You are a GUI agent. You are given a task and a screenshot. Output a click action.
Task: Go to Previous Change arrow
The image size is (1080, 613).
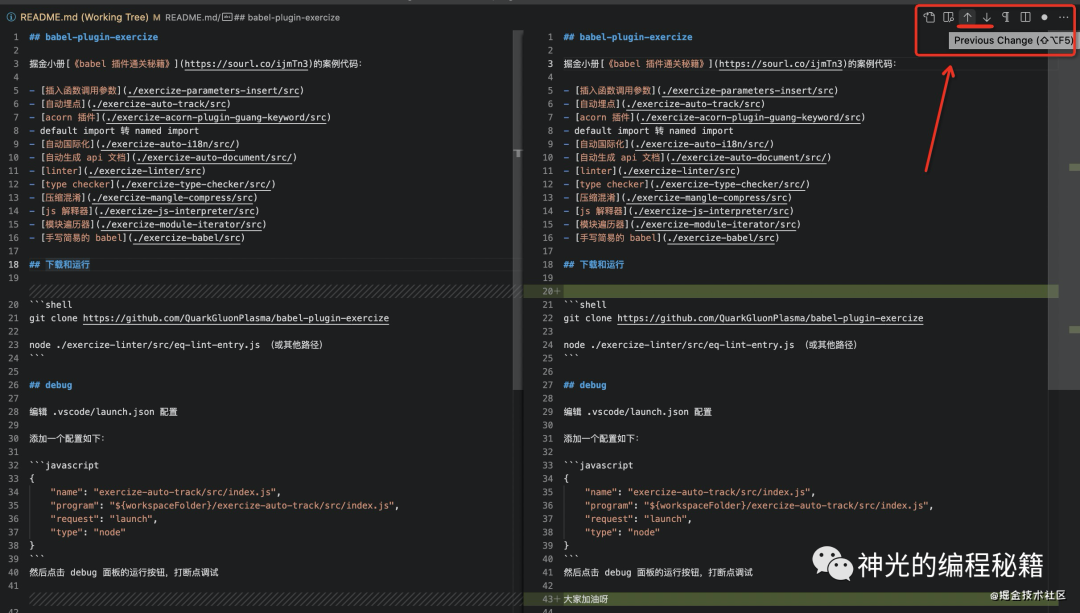[968, 17]
